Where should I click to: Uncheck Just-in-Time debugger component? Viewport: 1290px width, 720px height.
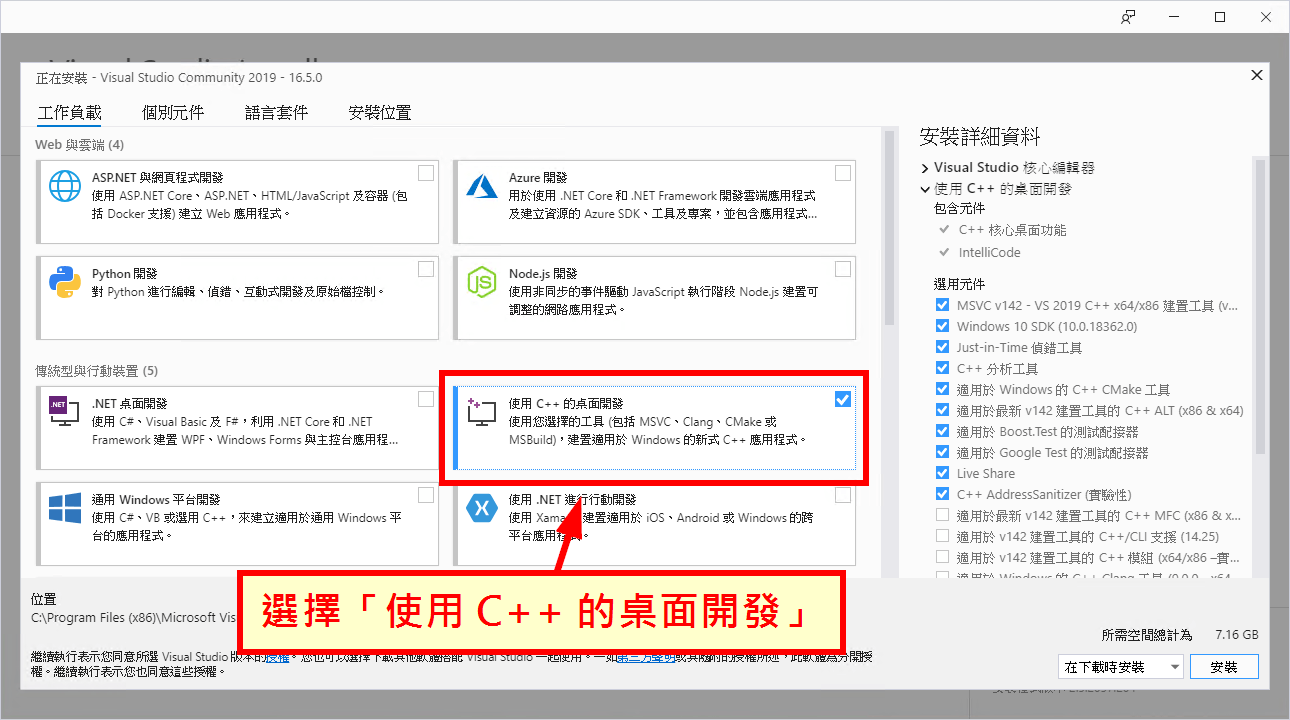tap(942, 347)
